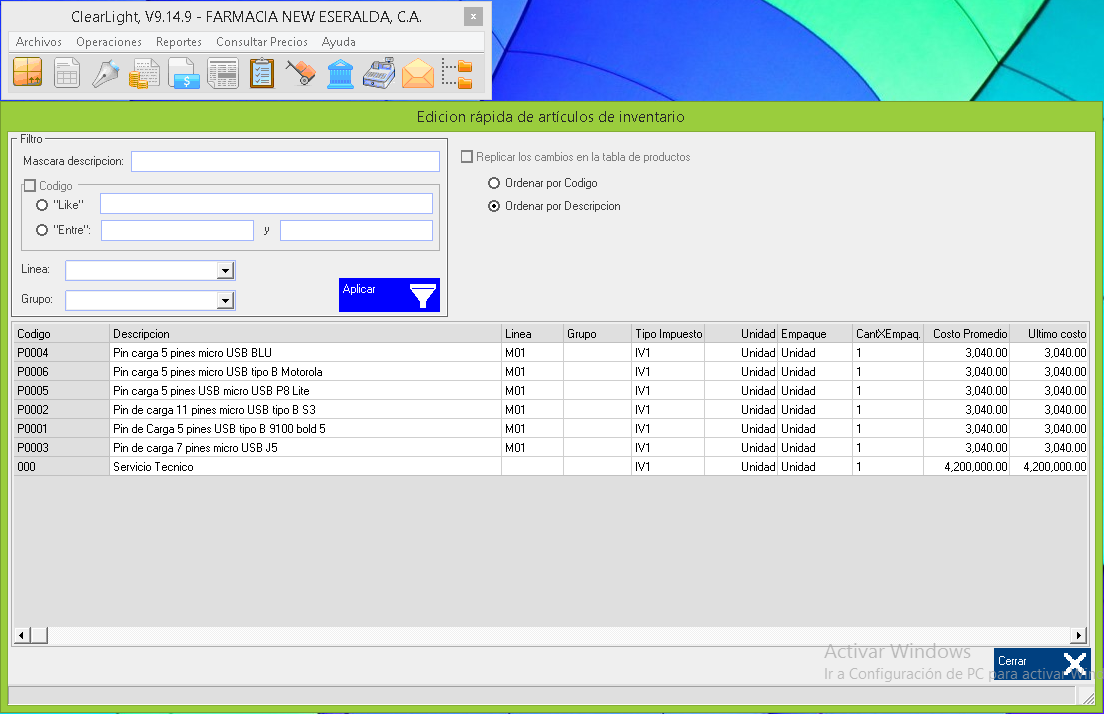Select Ordenar por Codigo option
The width and height of the screenshot is (1104, 714).
tap(494, 184)
